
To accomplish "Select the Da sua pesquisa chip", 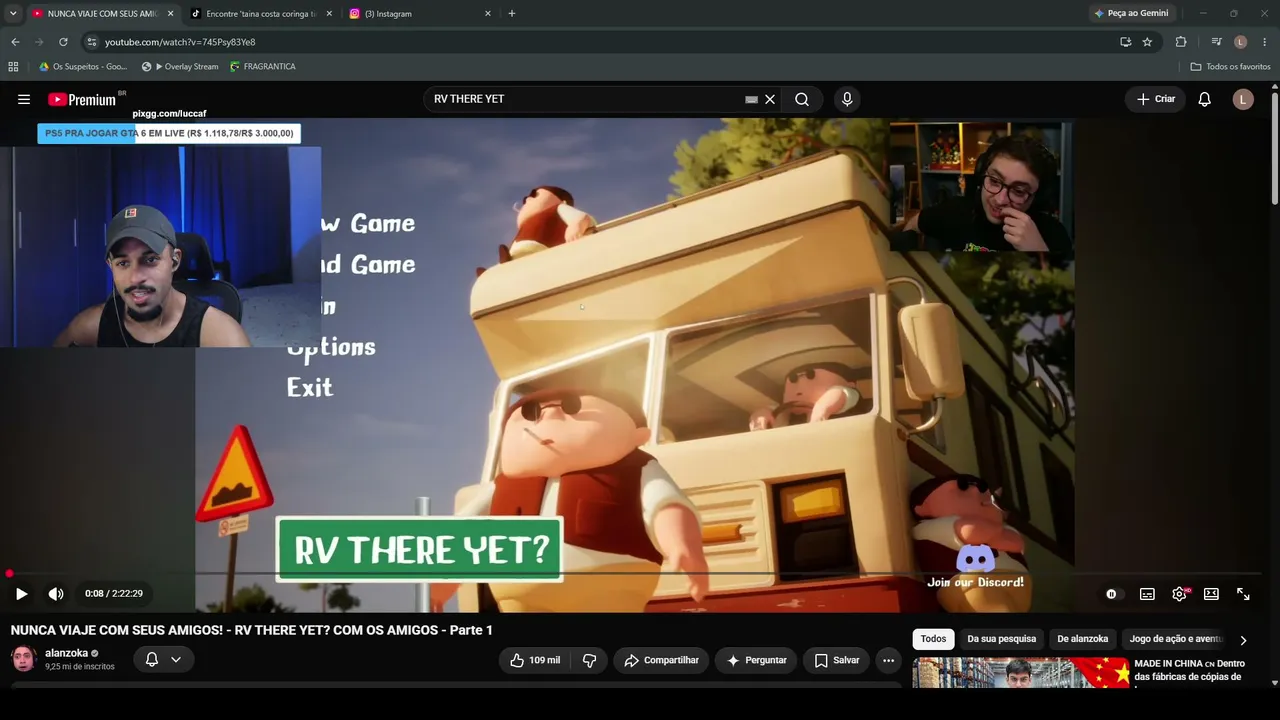I will (x=1001, y=639).
